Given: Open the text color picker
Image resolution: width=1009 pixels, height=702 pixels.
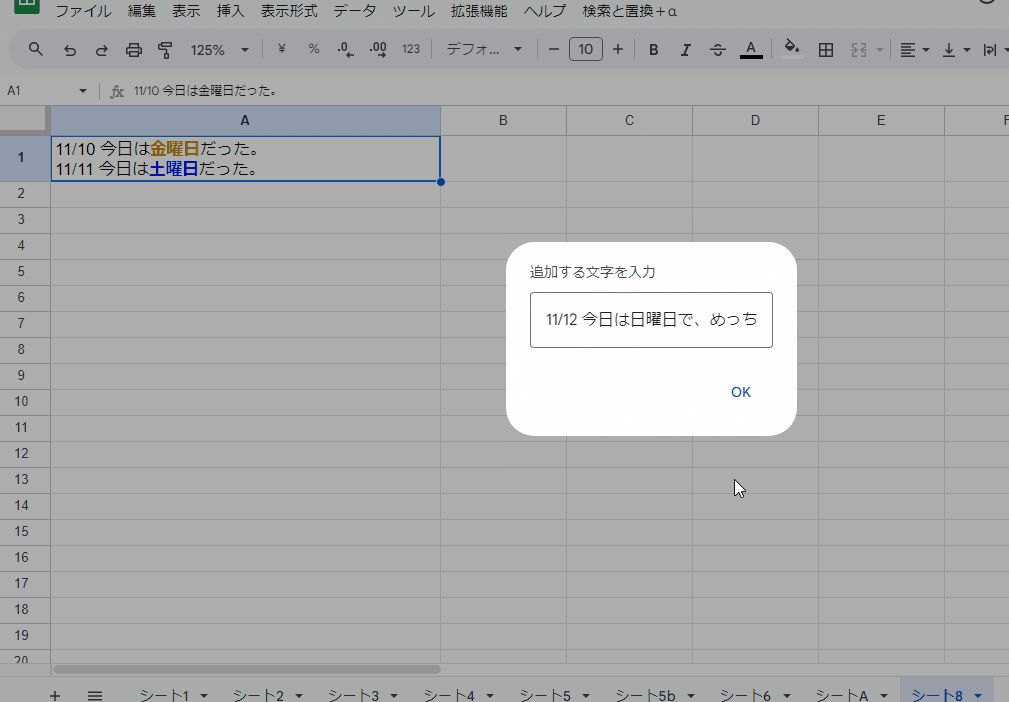Looking at the screenshot, I should click(x=751, y=50).
